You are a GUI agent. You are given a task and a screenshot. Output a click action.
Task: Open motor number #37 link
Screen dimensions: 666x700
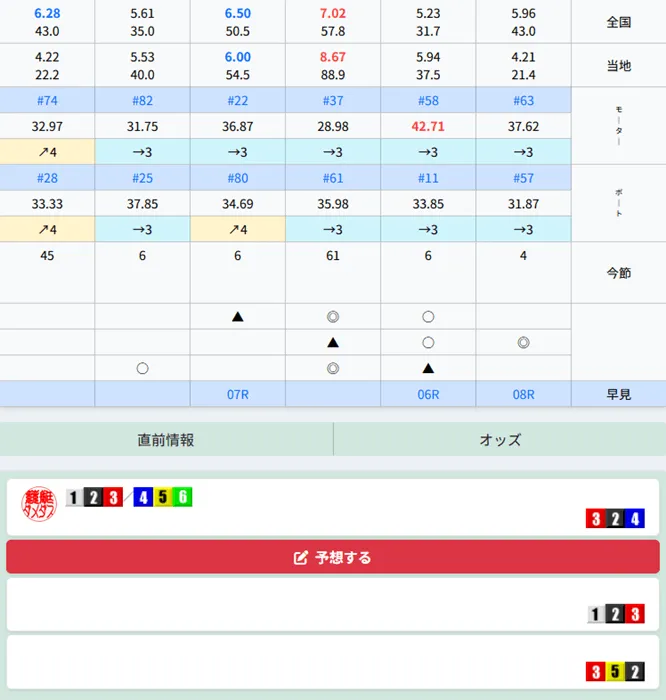pos(333,100)
